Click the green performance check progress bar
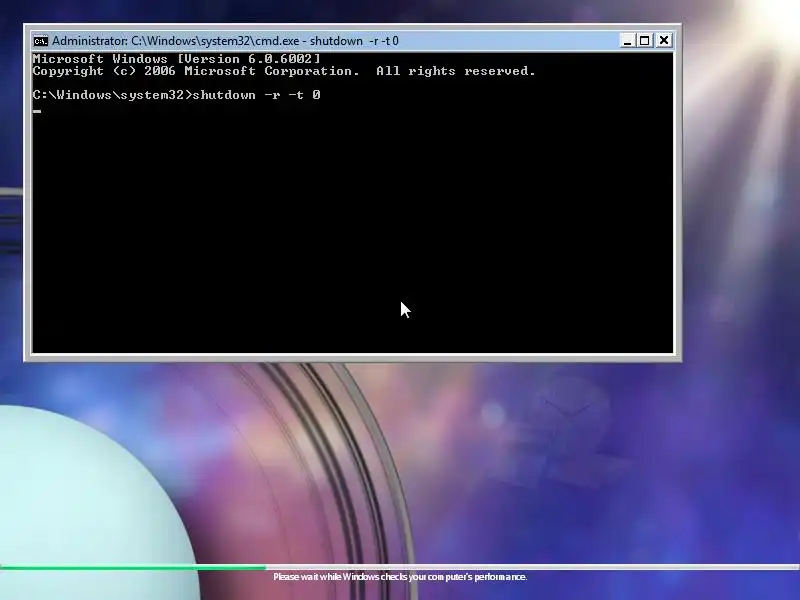This screenshot has height=600, width=800. tap(400, 567)
